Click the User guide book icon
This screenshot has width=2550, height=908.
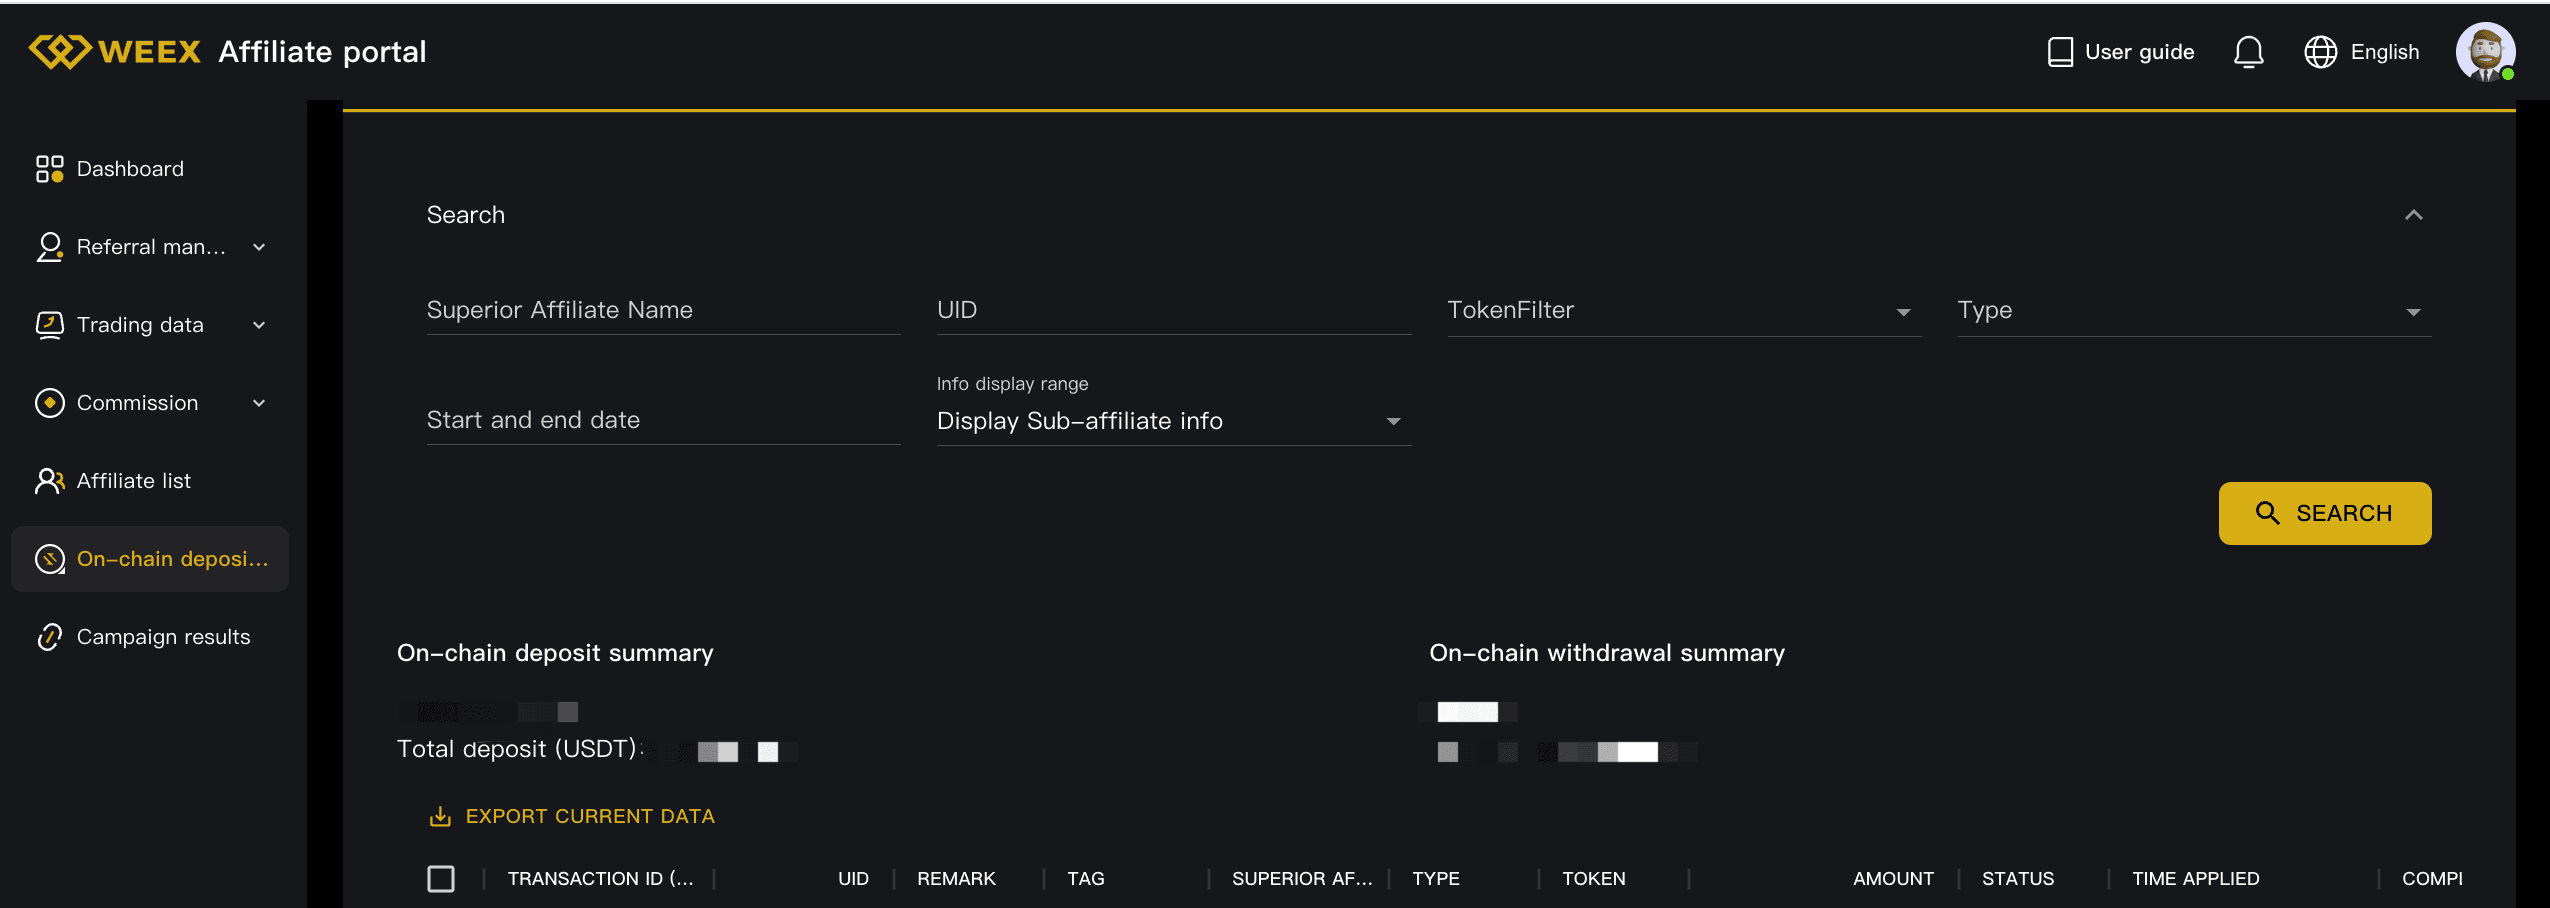click(2060, 52)
